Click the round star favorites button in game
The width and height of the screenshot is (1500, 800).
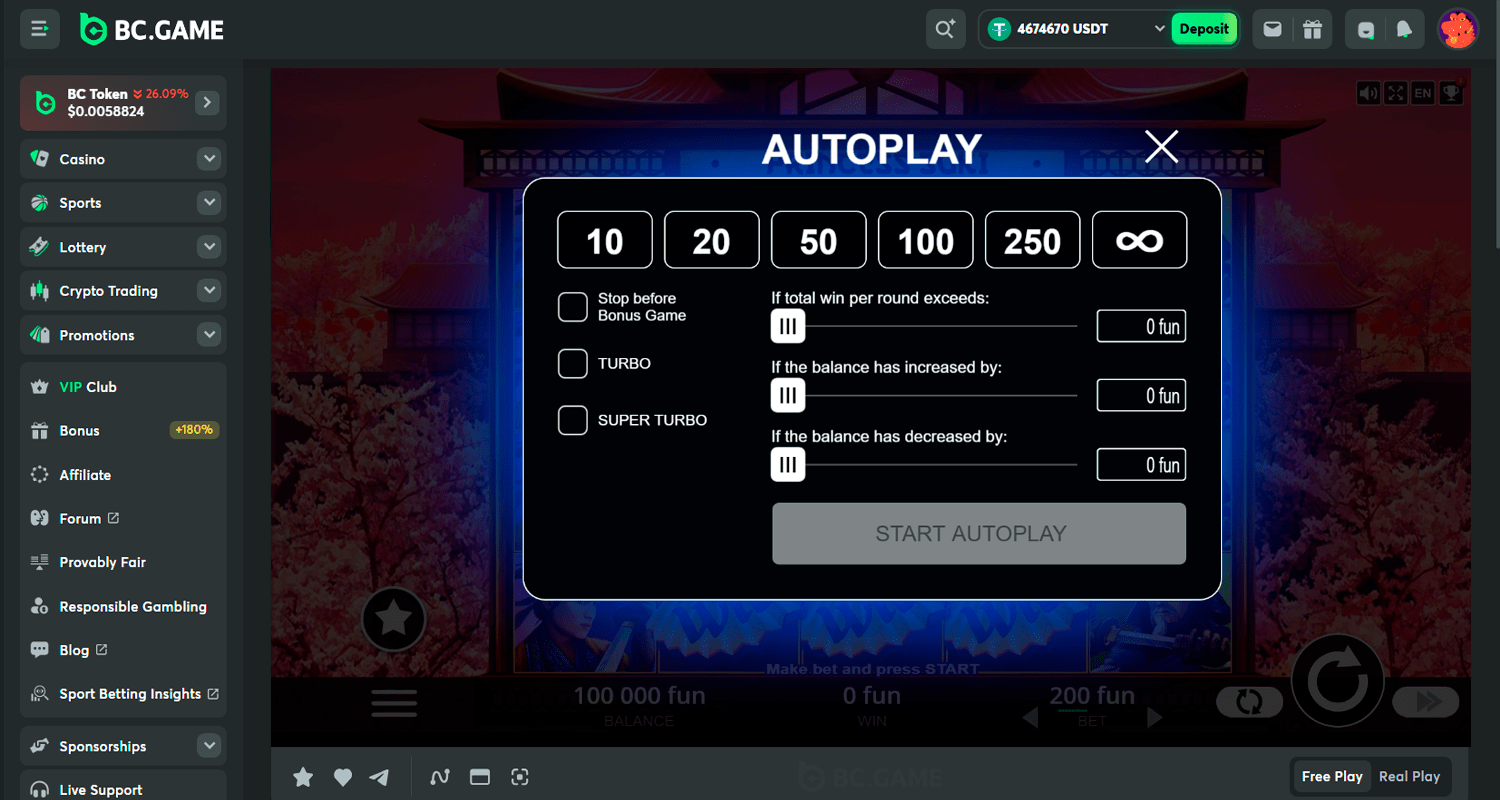pyautogui.click(x=394, y=620)
